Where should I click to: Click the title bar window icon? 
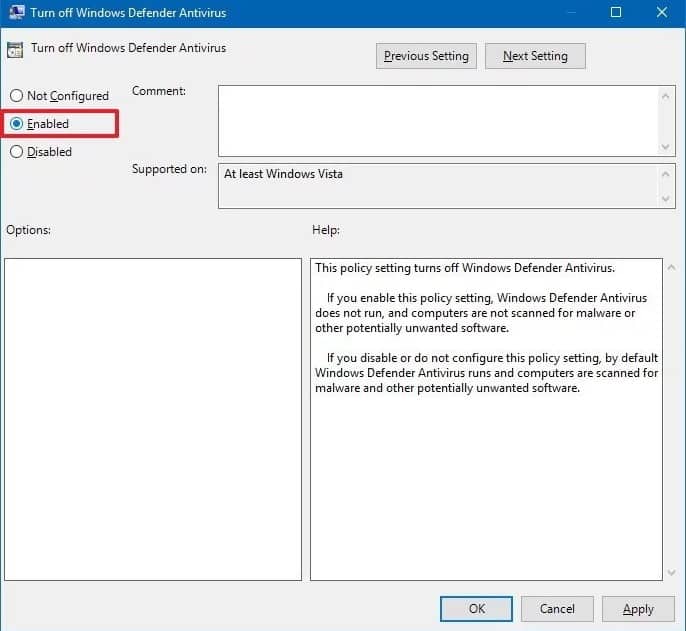point(17,12)
